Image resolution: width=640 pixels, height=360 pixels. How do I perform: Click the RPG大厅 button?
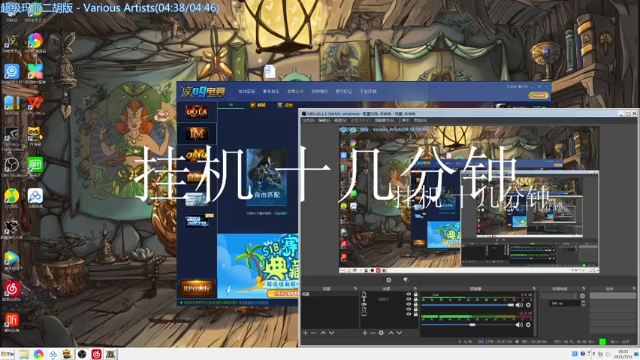(x=197, y=288)
